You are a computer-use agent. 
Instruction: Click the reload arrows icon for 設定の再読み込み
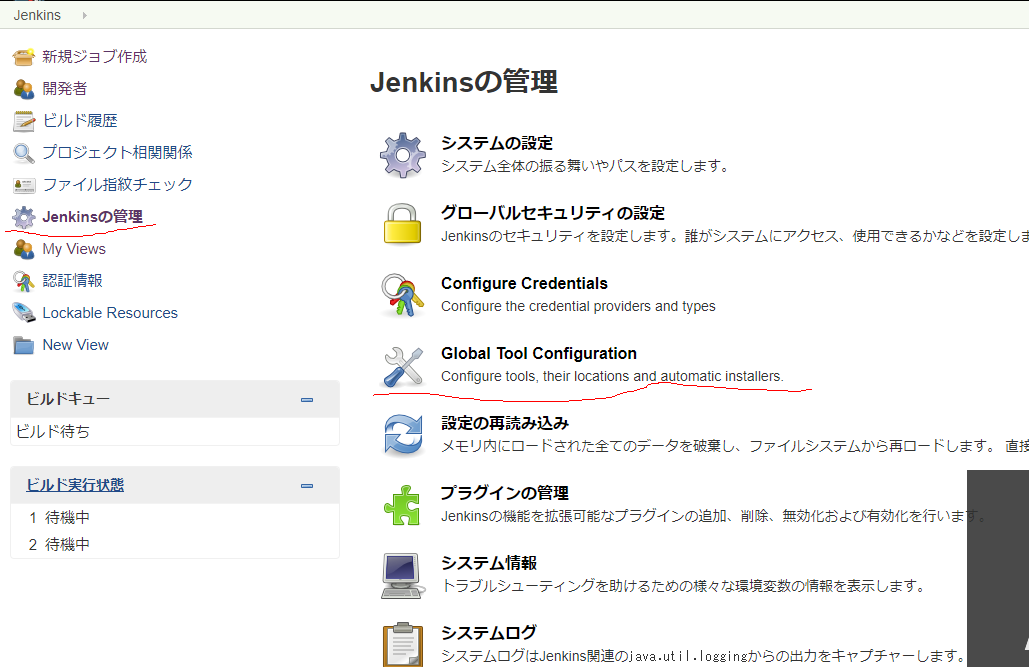point(402,434)
